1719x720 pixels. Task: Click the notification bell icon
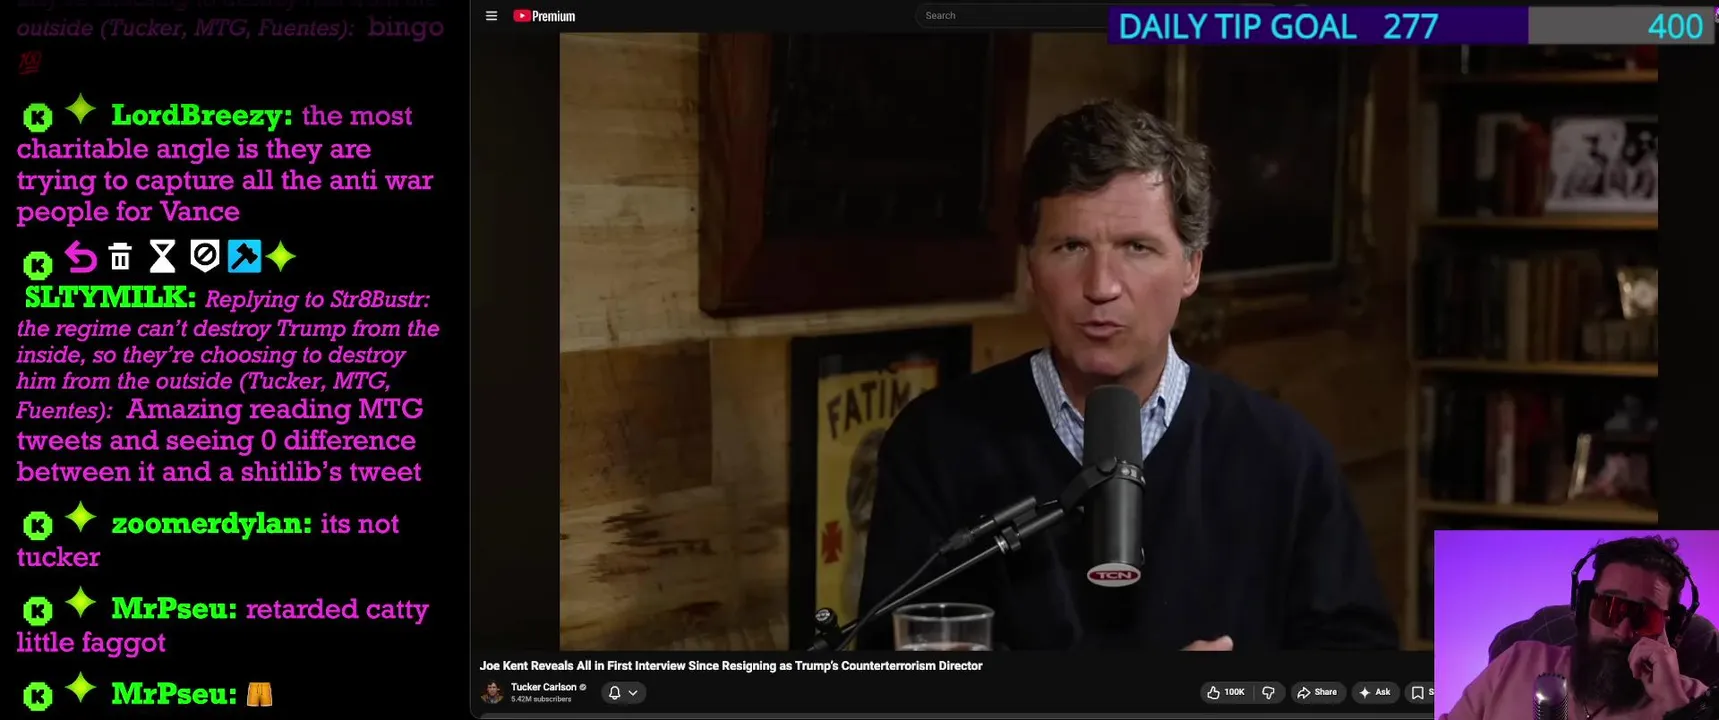click(x=614, y=692)
